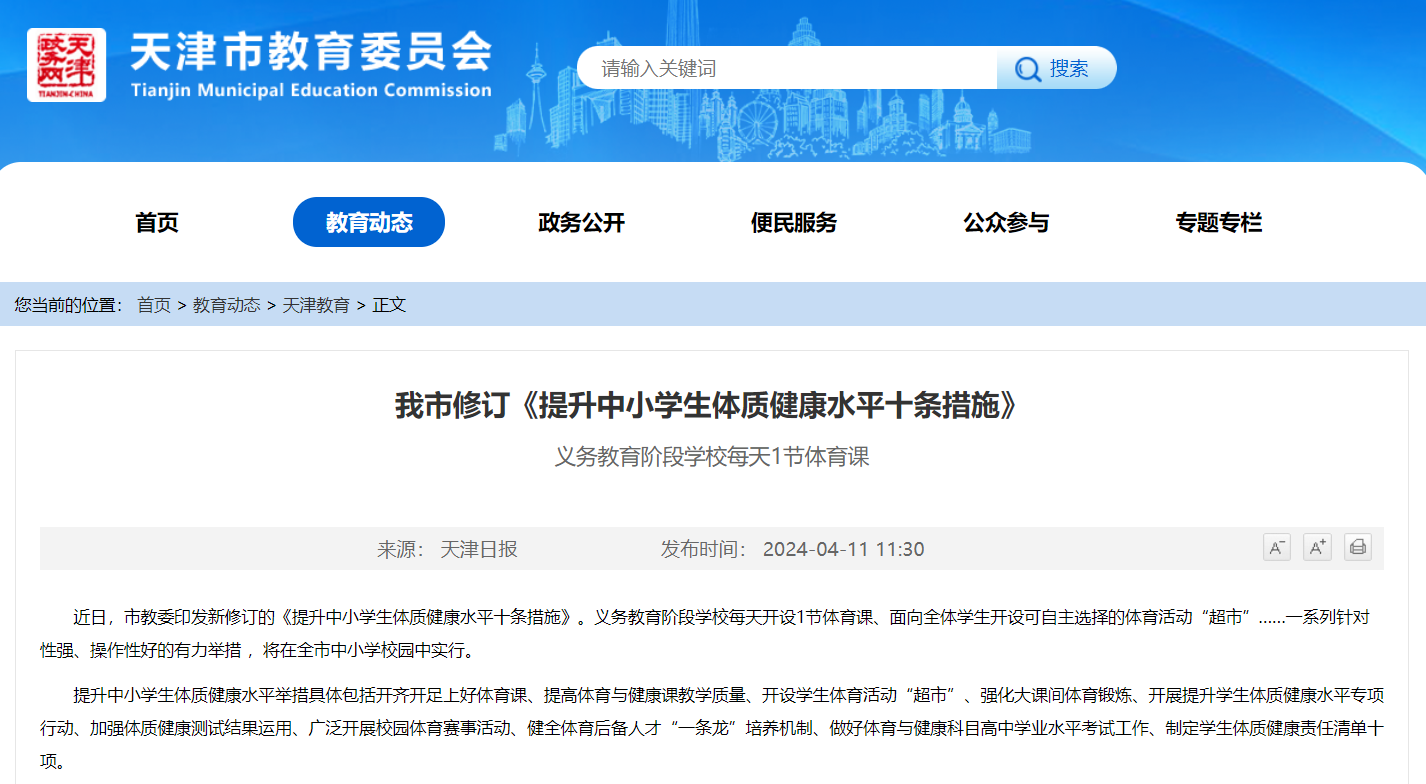The image size is (1426, 784).
Task: Click the magnifier search icon
Action: [x=1027, y=69]
